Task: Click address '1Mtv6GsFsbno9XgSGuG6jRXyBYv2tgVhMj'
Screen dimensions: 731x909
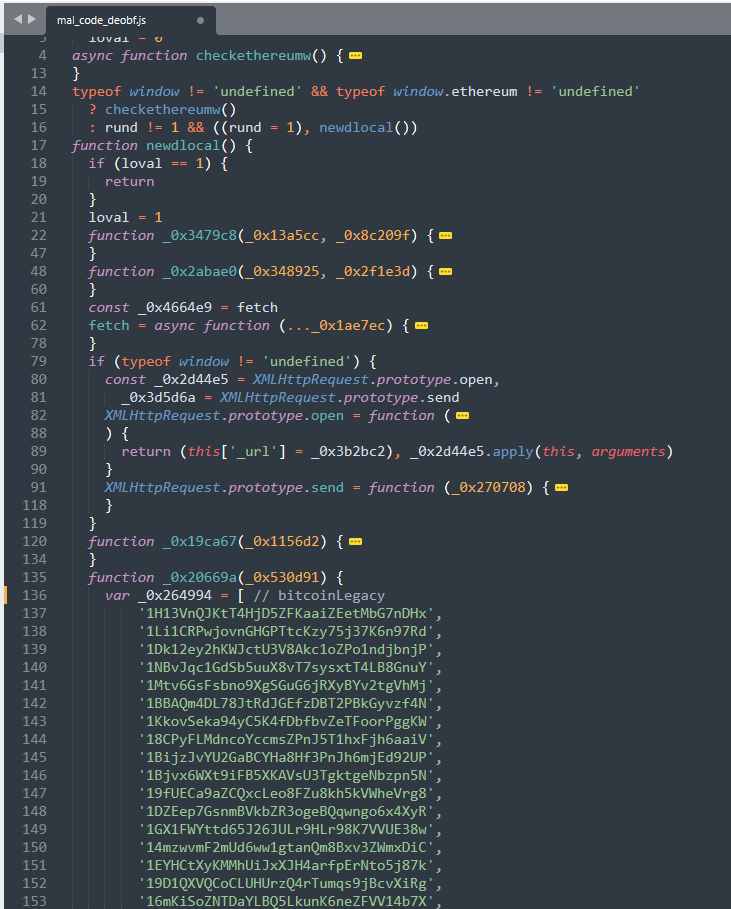Action: coord(286,685)
